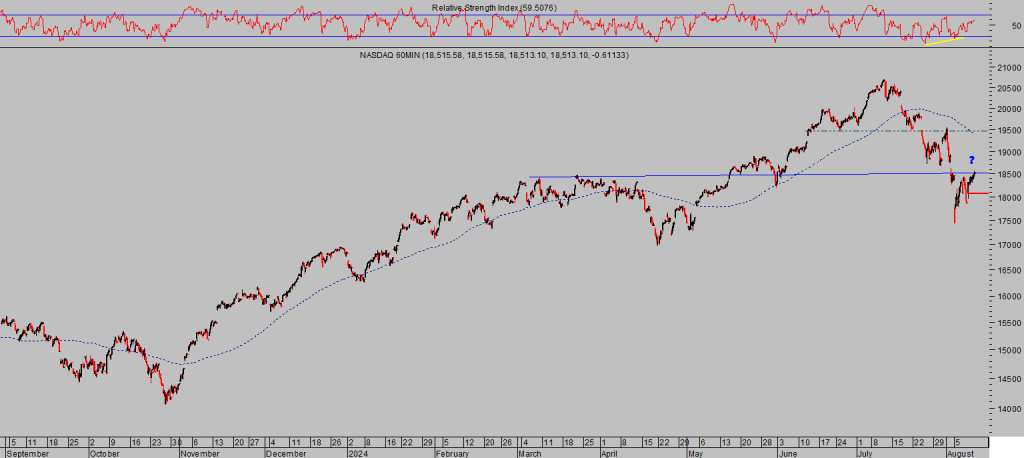Select the May month label
This screenshot has height=458, width=1024.
[x=695, y=453]
